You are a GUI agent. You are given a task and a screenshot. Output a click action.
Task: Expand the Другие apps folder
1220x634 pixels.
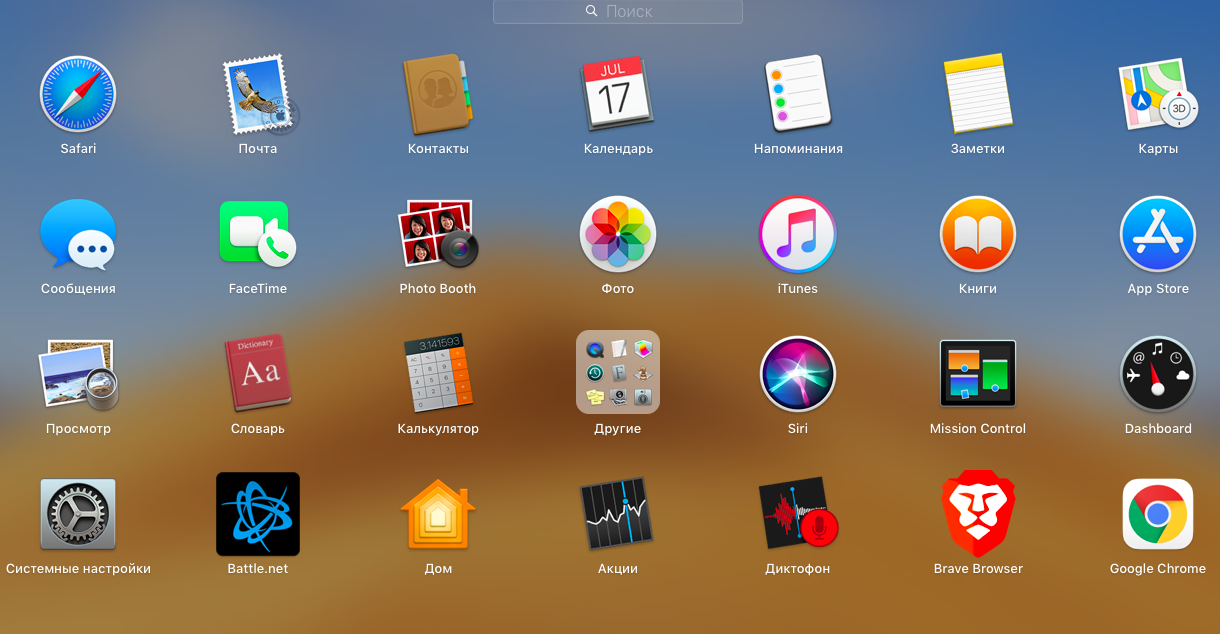pyautogui.click(x=618, y=372)
